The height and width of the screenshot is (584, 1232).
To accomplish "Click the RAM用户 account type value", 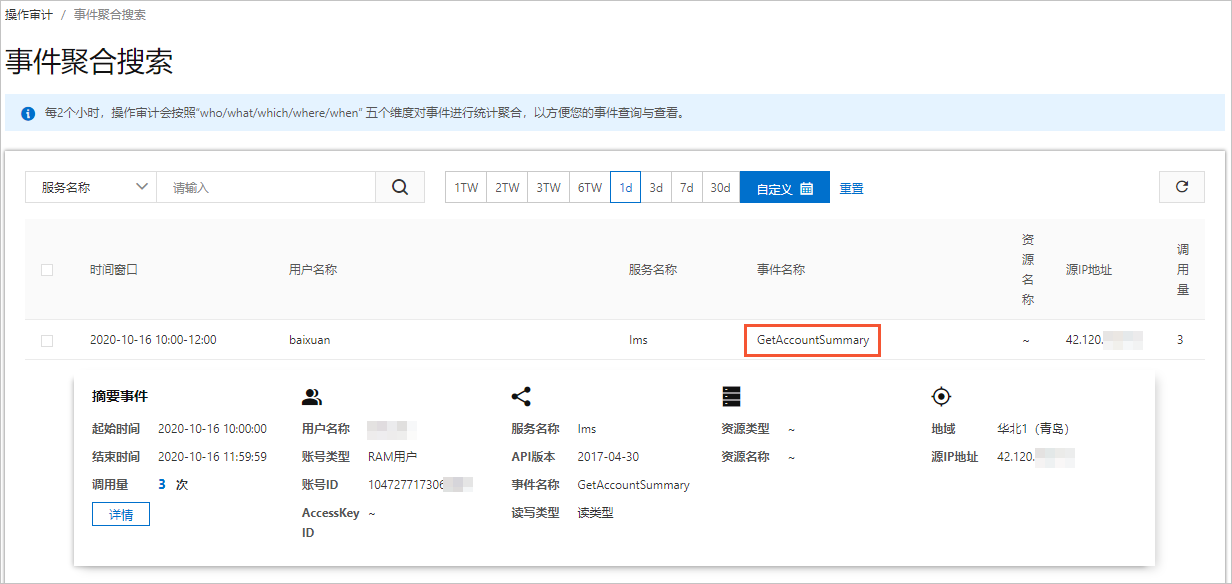I will click(x=392, y=457).
